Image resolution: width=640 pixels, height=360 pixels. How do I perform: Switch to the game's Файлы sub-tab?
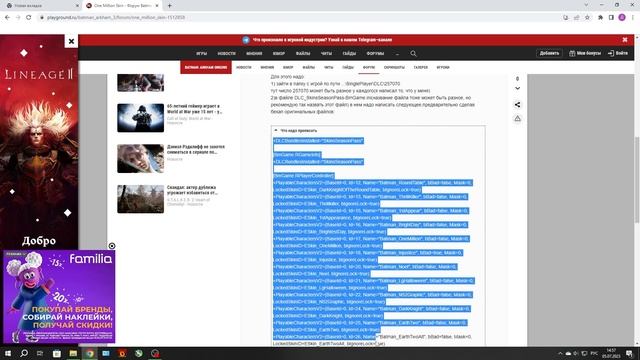(x=309, y=67)
